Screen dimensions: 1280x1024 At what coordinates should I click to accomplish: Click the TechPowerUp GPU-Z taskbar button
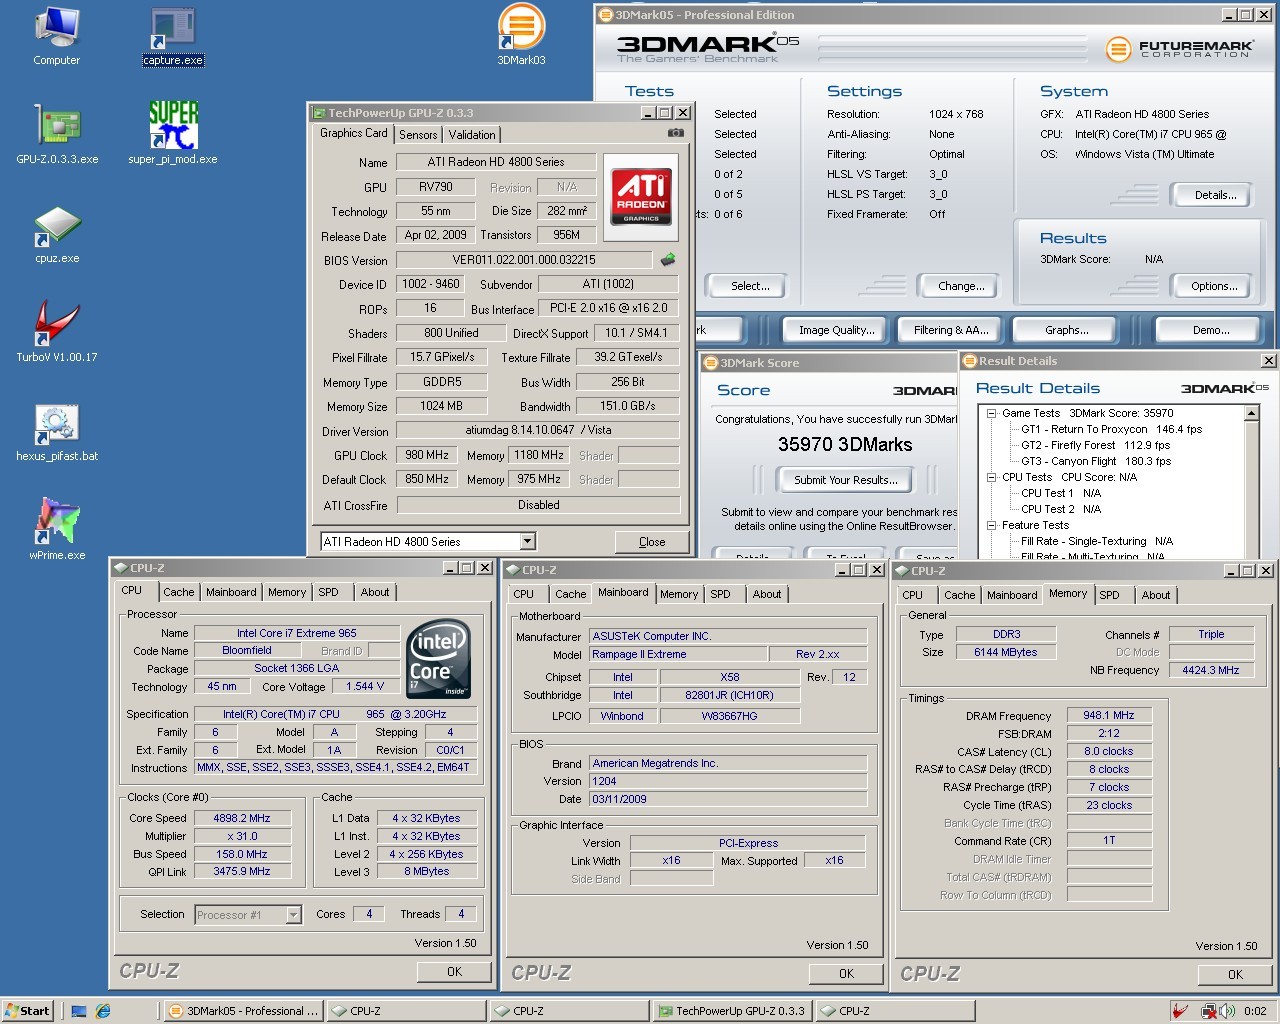731,1011
